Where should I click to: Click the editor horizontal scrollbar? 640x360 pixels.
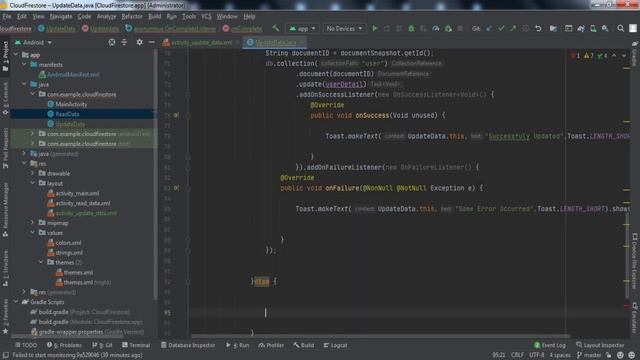(x=380, y=336)
